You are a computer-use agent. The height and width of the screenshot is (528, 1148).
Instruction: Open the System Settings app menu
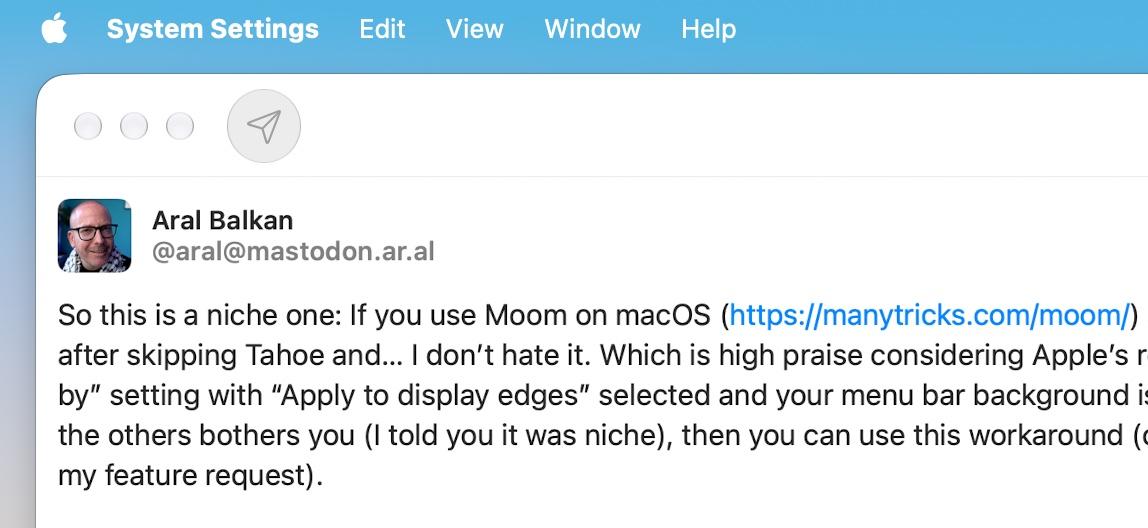(212, 29)
